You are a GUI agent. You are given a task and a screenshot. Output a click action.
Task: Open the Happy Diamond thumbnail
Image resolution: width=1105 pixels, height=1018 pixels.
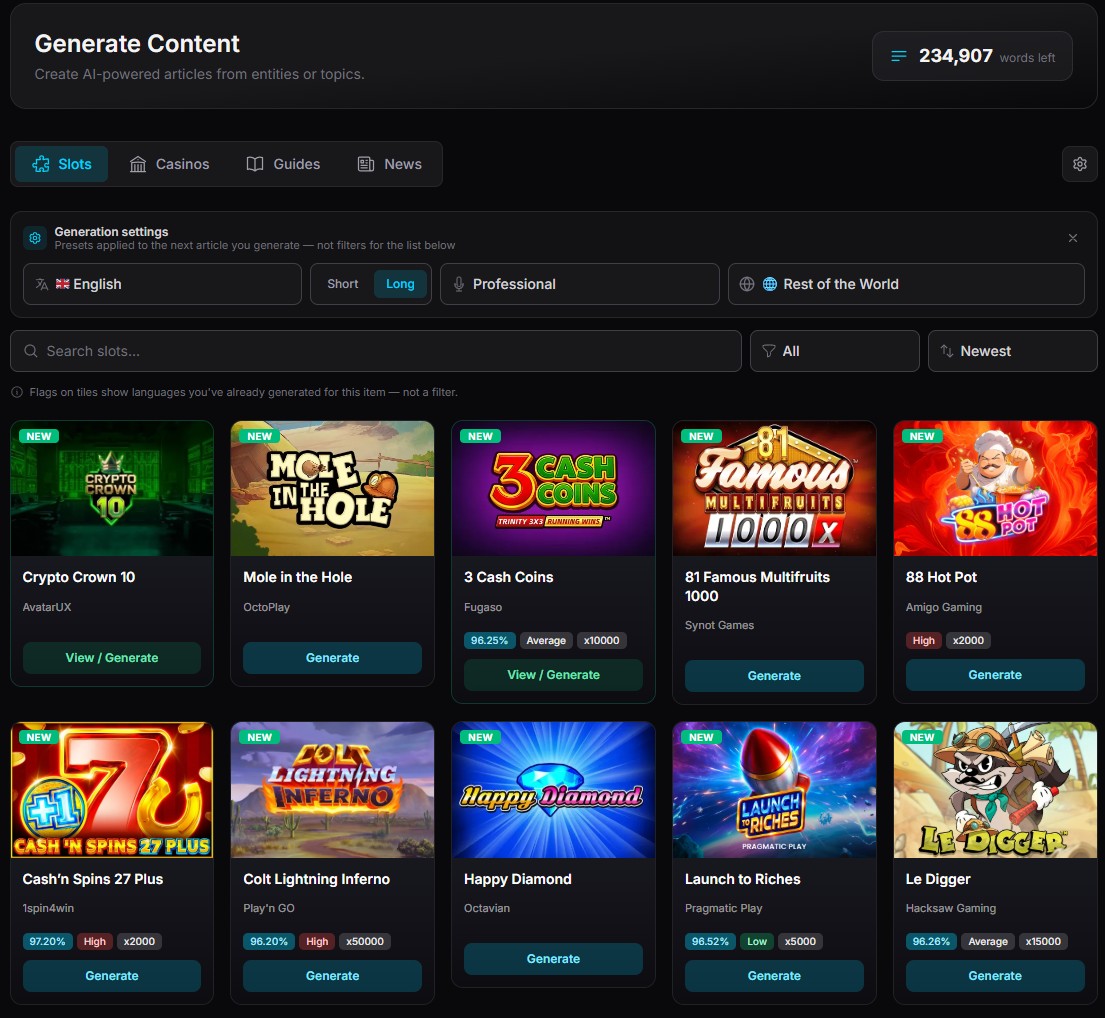click(x=553, y=790)
